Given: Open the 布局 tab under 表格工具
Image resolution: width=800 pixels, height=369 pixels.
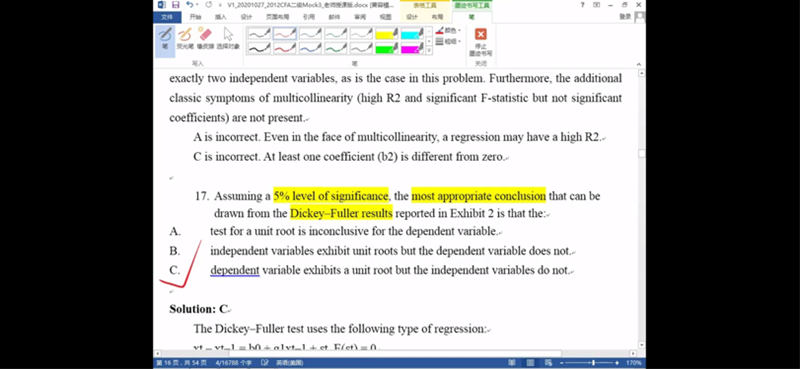Looking at the screenshot, I should point(437,17).
